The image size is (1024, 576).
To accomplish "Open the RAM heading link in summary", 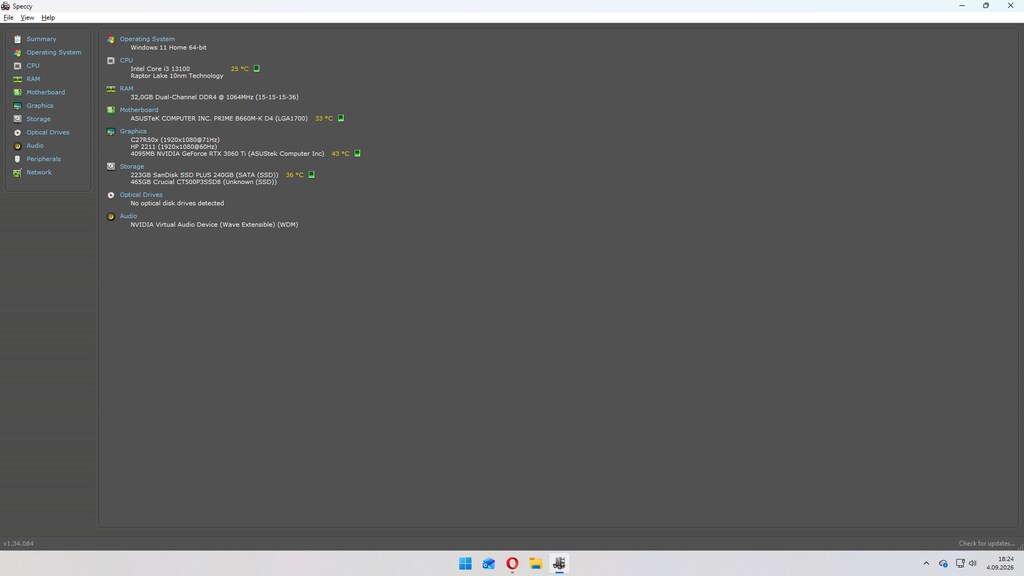I will (x=126, y=88).
